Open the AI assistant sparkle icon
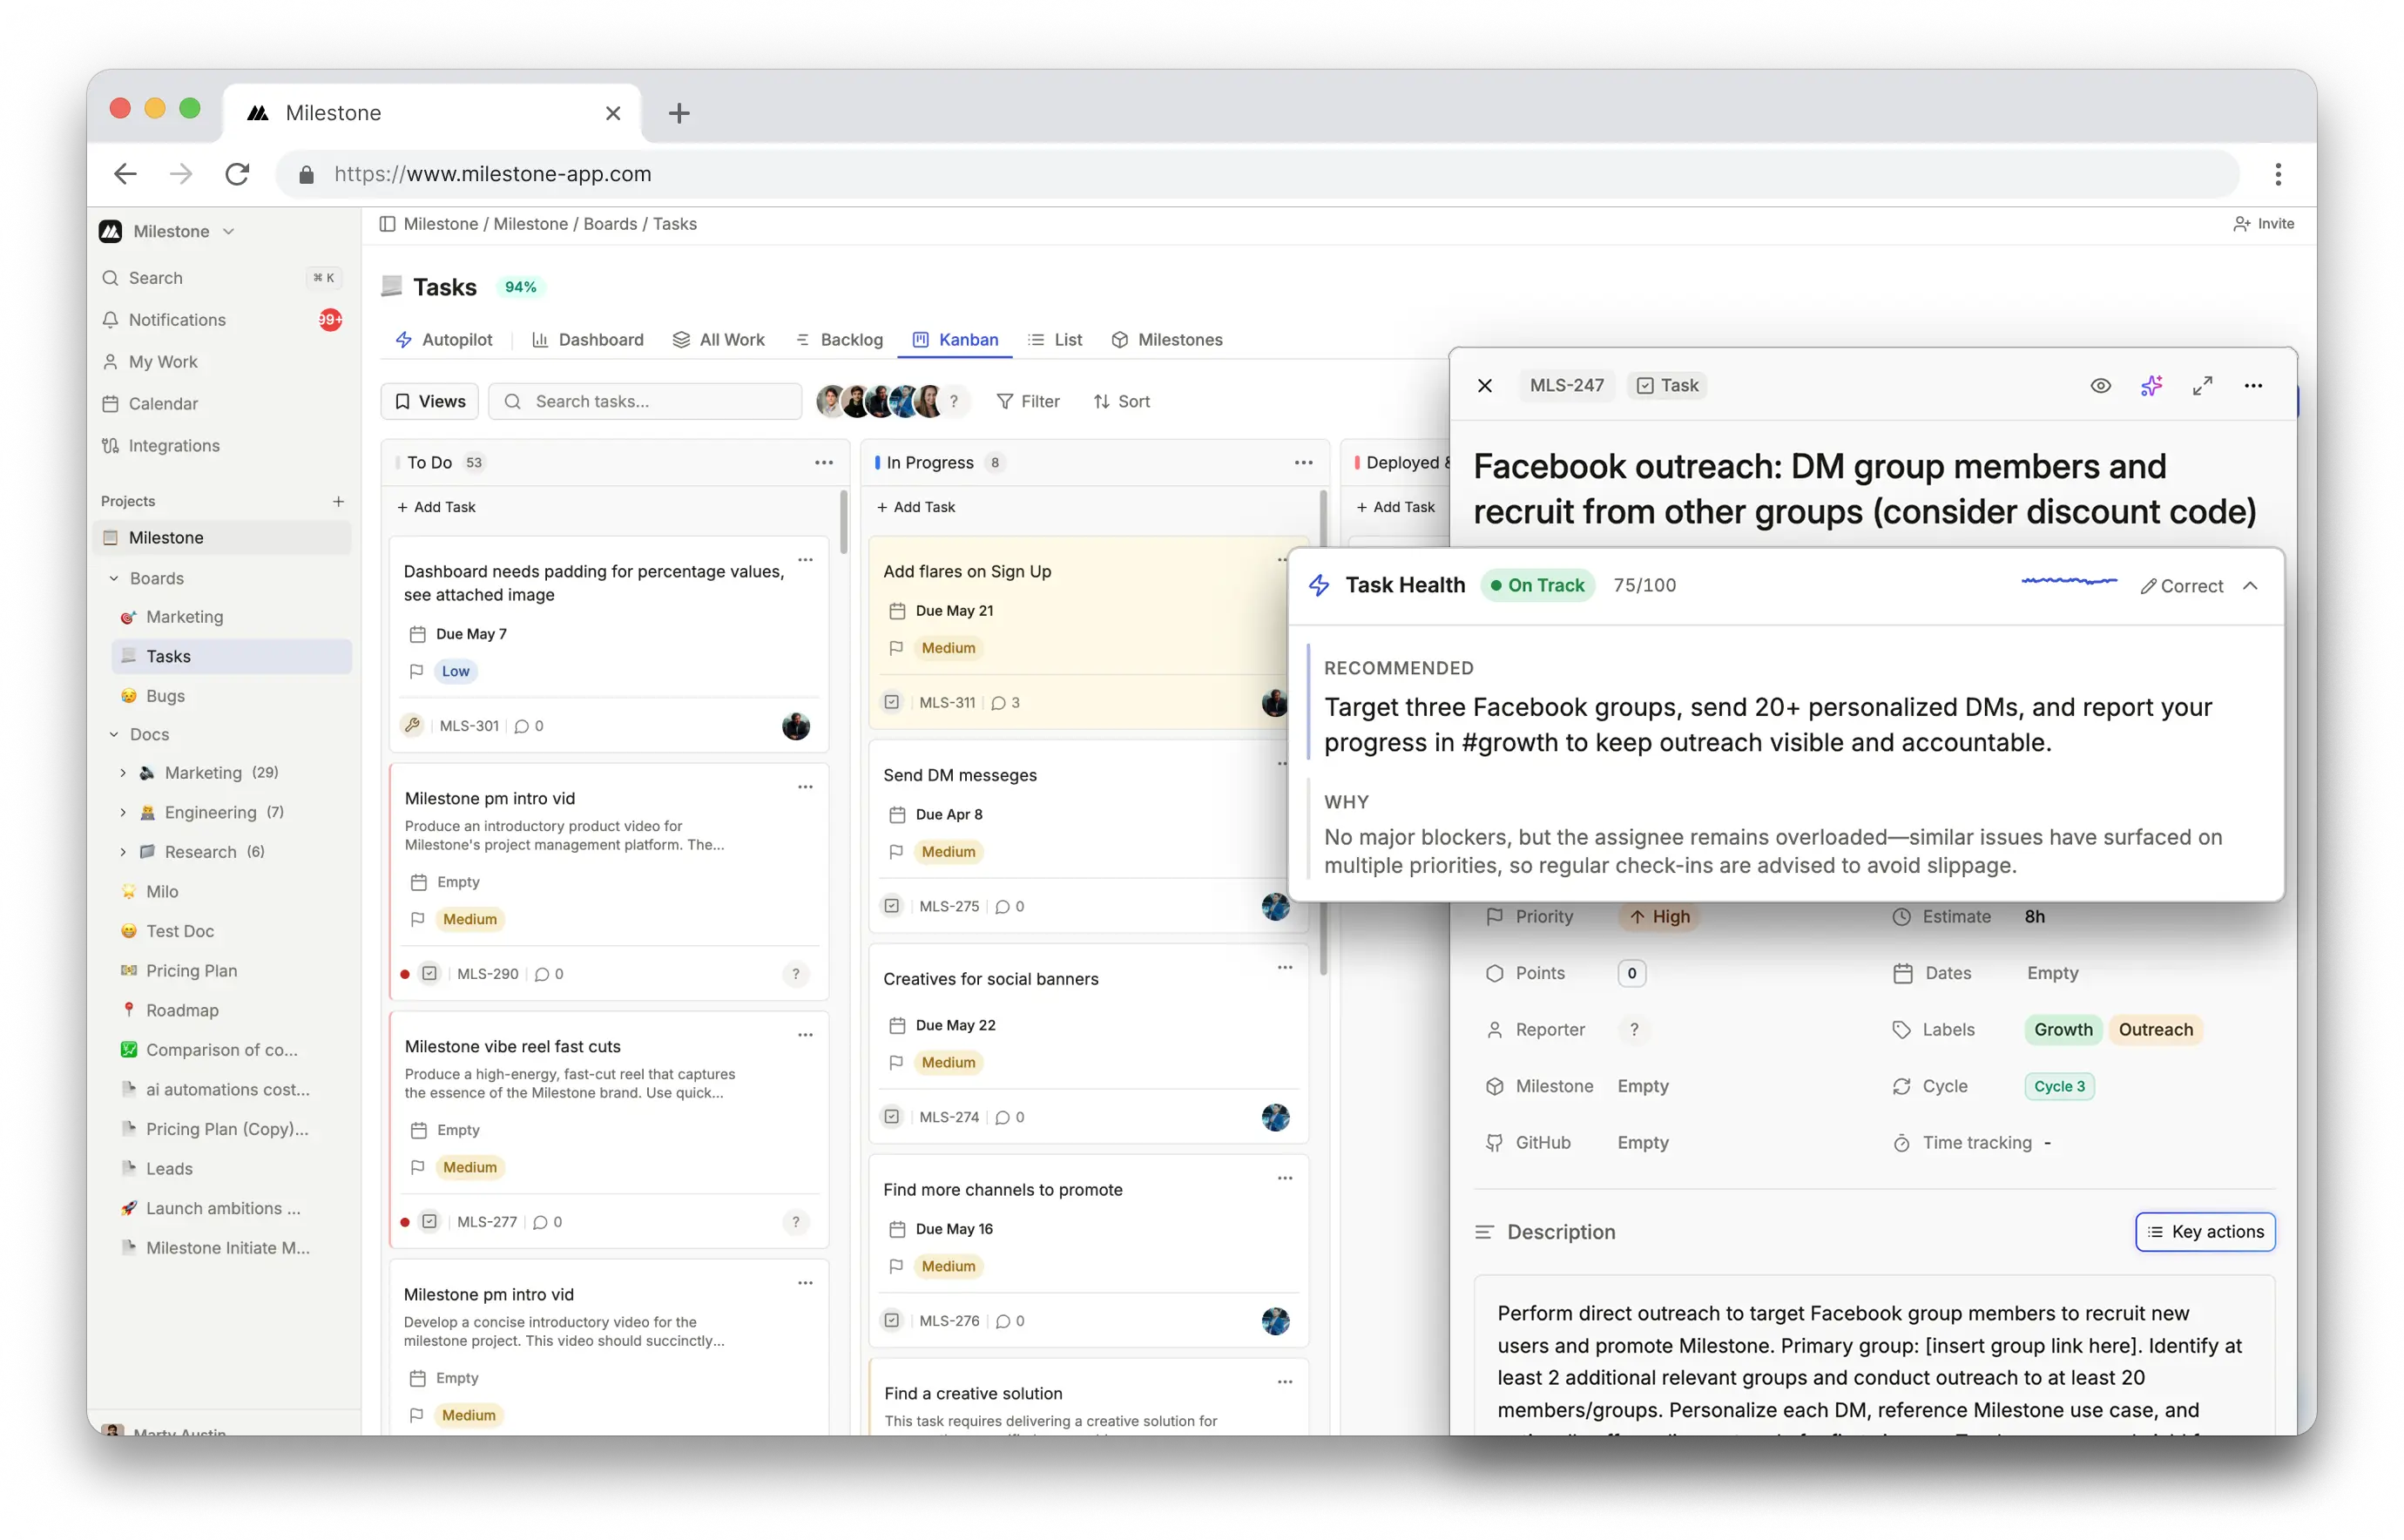This screenshot has height=1540, width=2404. tap(2151, 385)
